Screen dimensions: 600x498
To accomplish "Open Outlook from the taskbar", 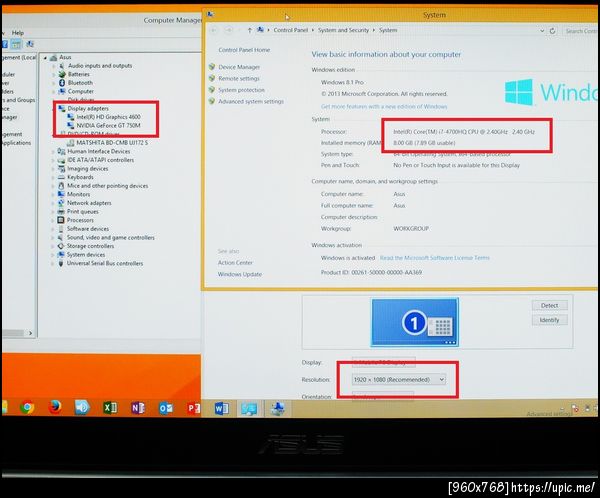I will click(166, 408).
